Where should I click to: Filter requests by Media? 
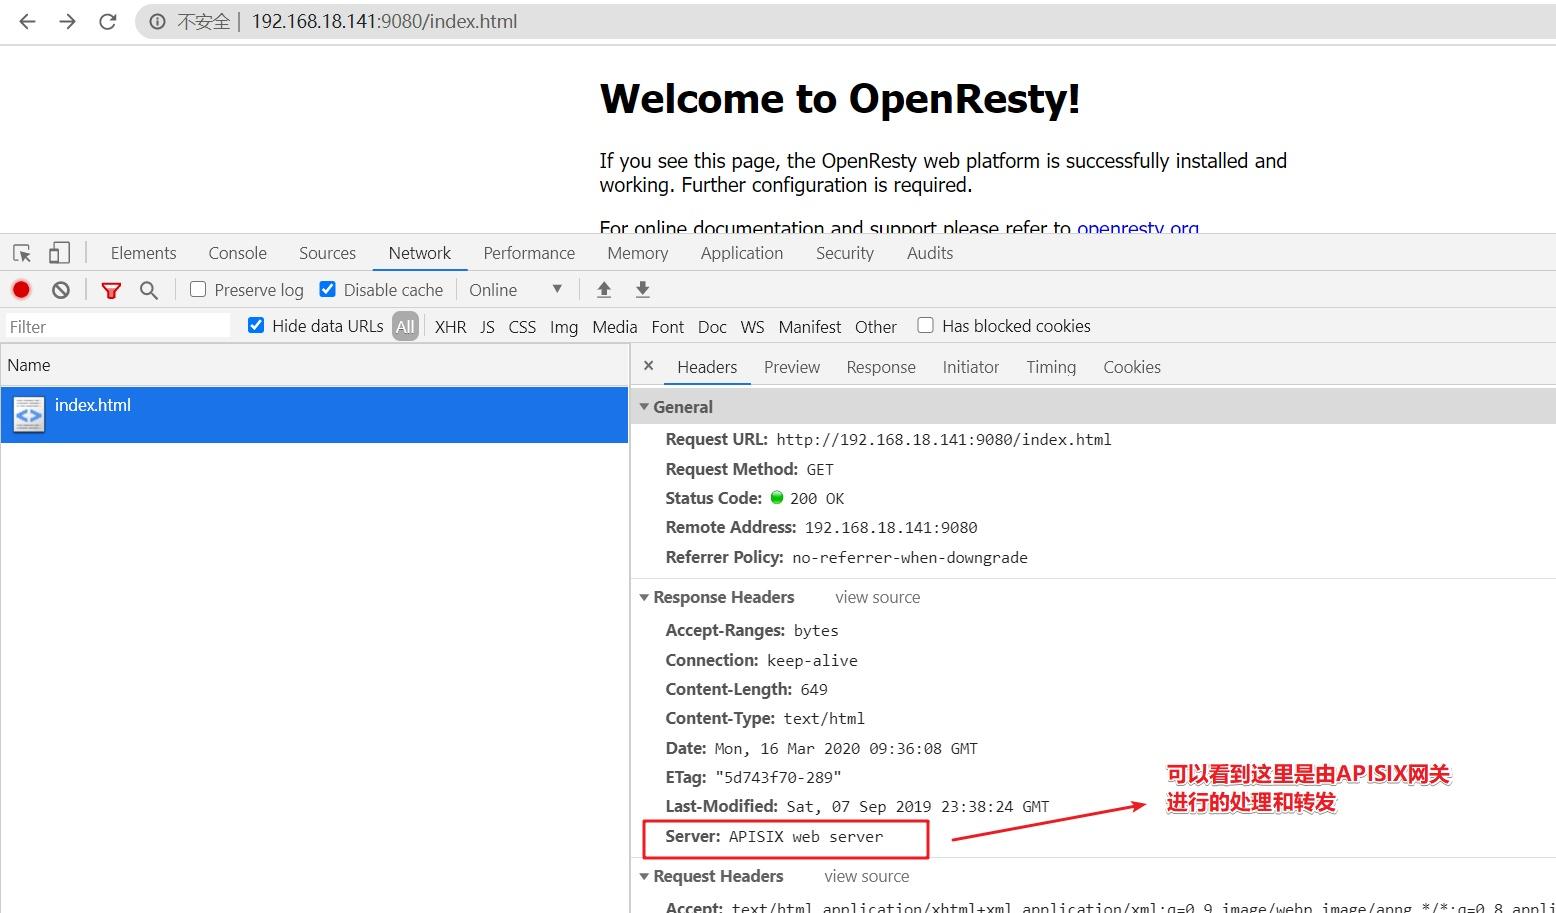614,326
